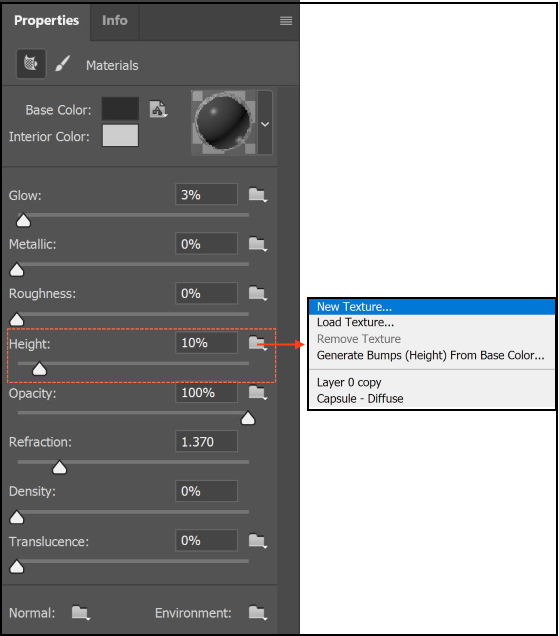The image size is (559, 636).
Task: Click the Normal: label text
Action: click(x=32, y=613)
